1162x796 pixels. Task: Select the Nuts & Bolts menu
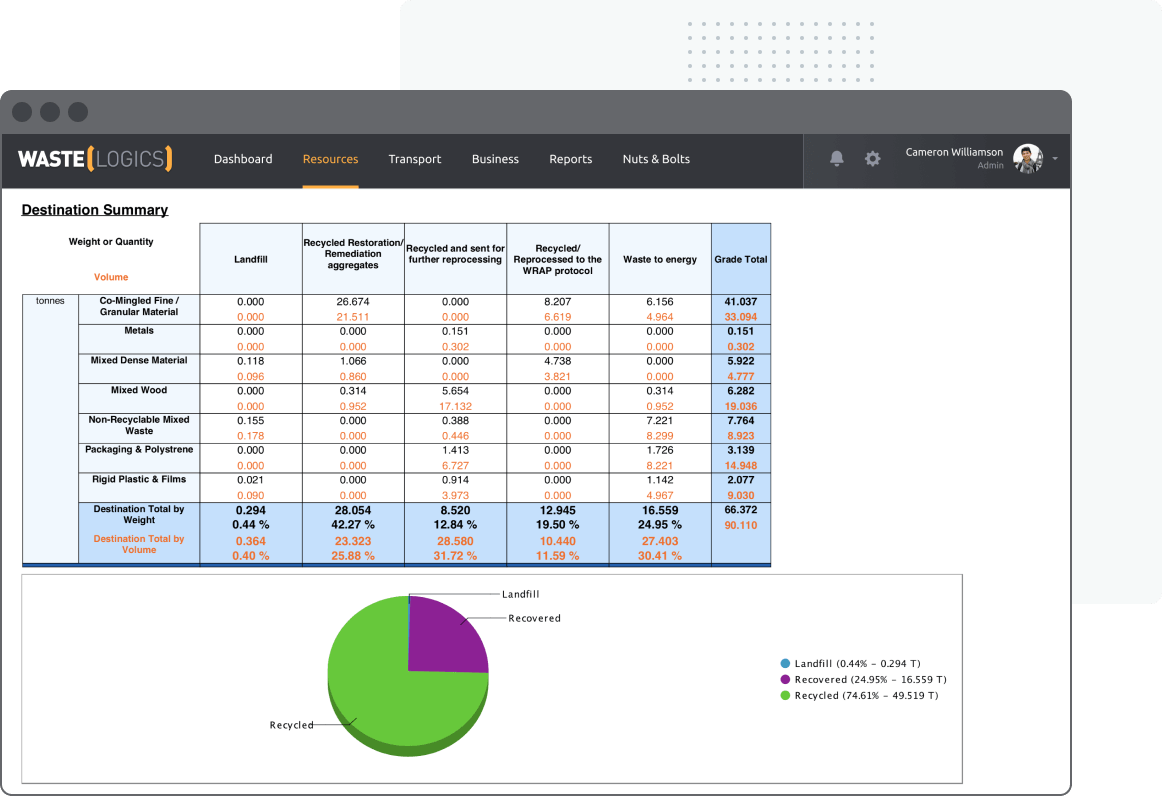click(656, 159)
